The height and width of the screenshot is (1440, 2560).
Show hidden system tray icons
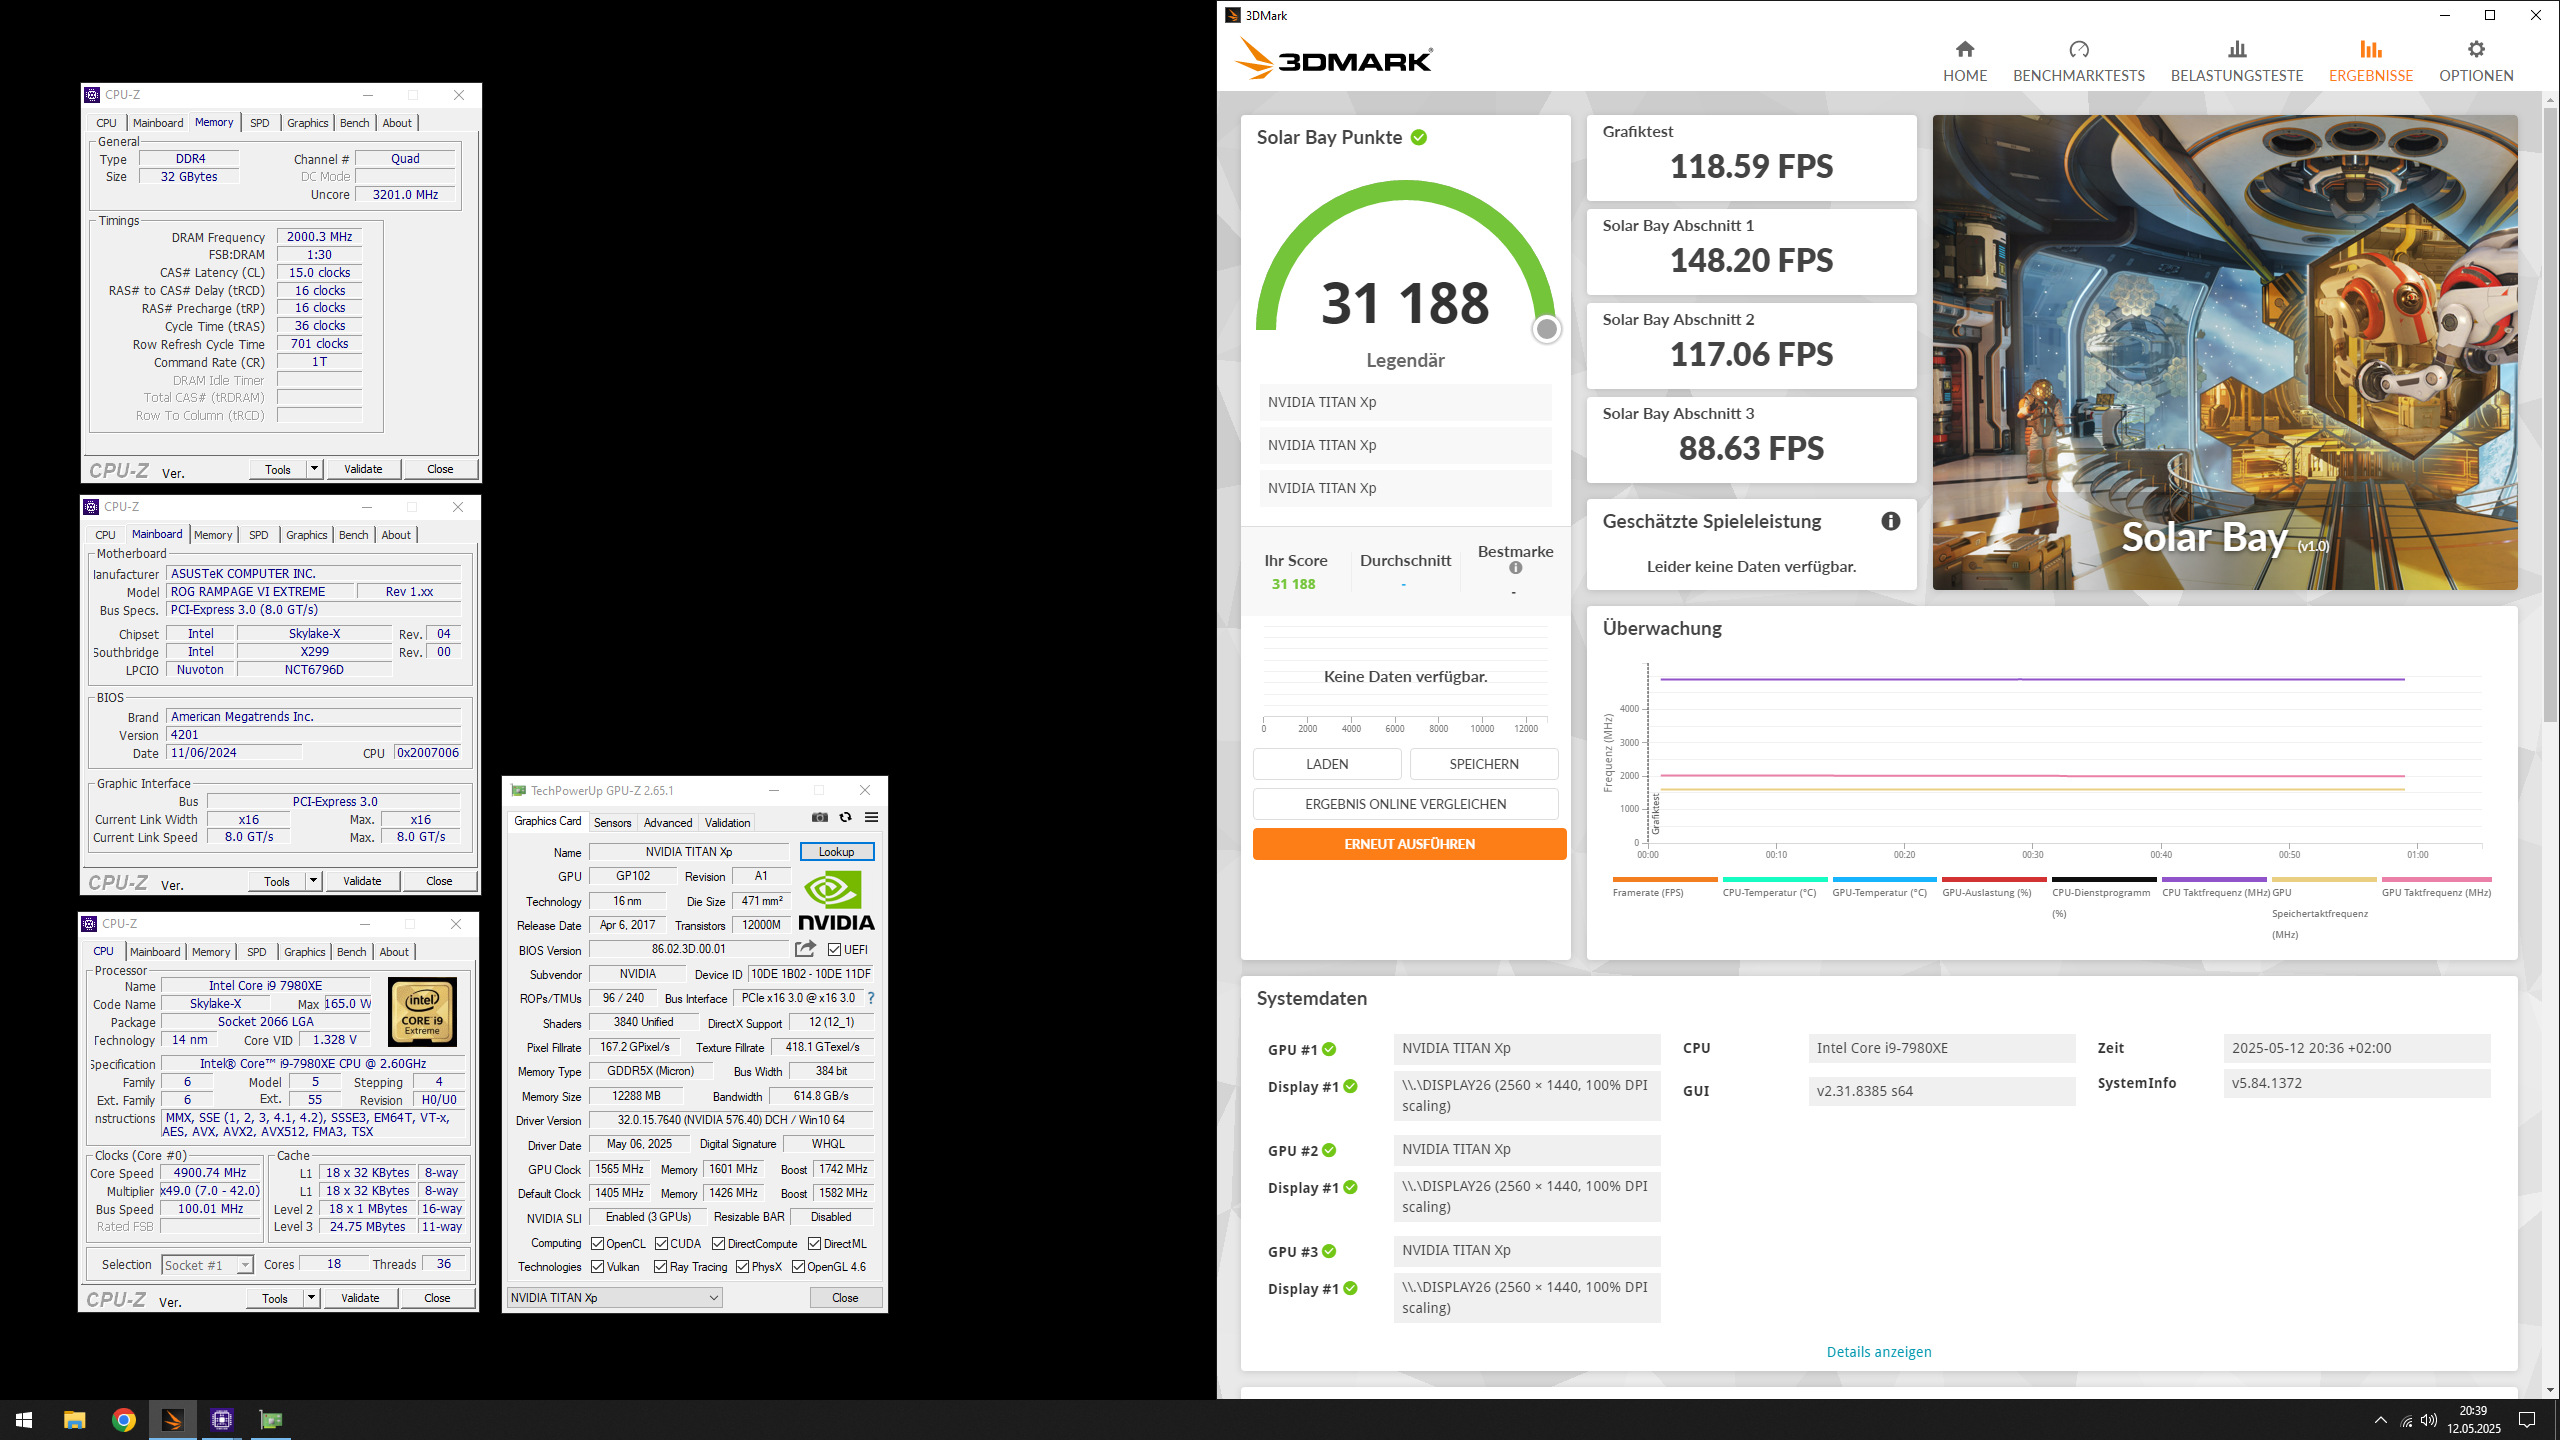point(2380,1420)
